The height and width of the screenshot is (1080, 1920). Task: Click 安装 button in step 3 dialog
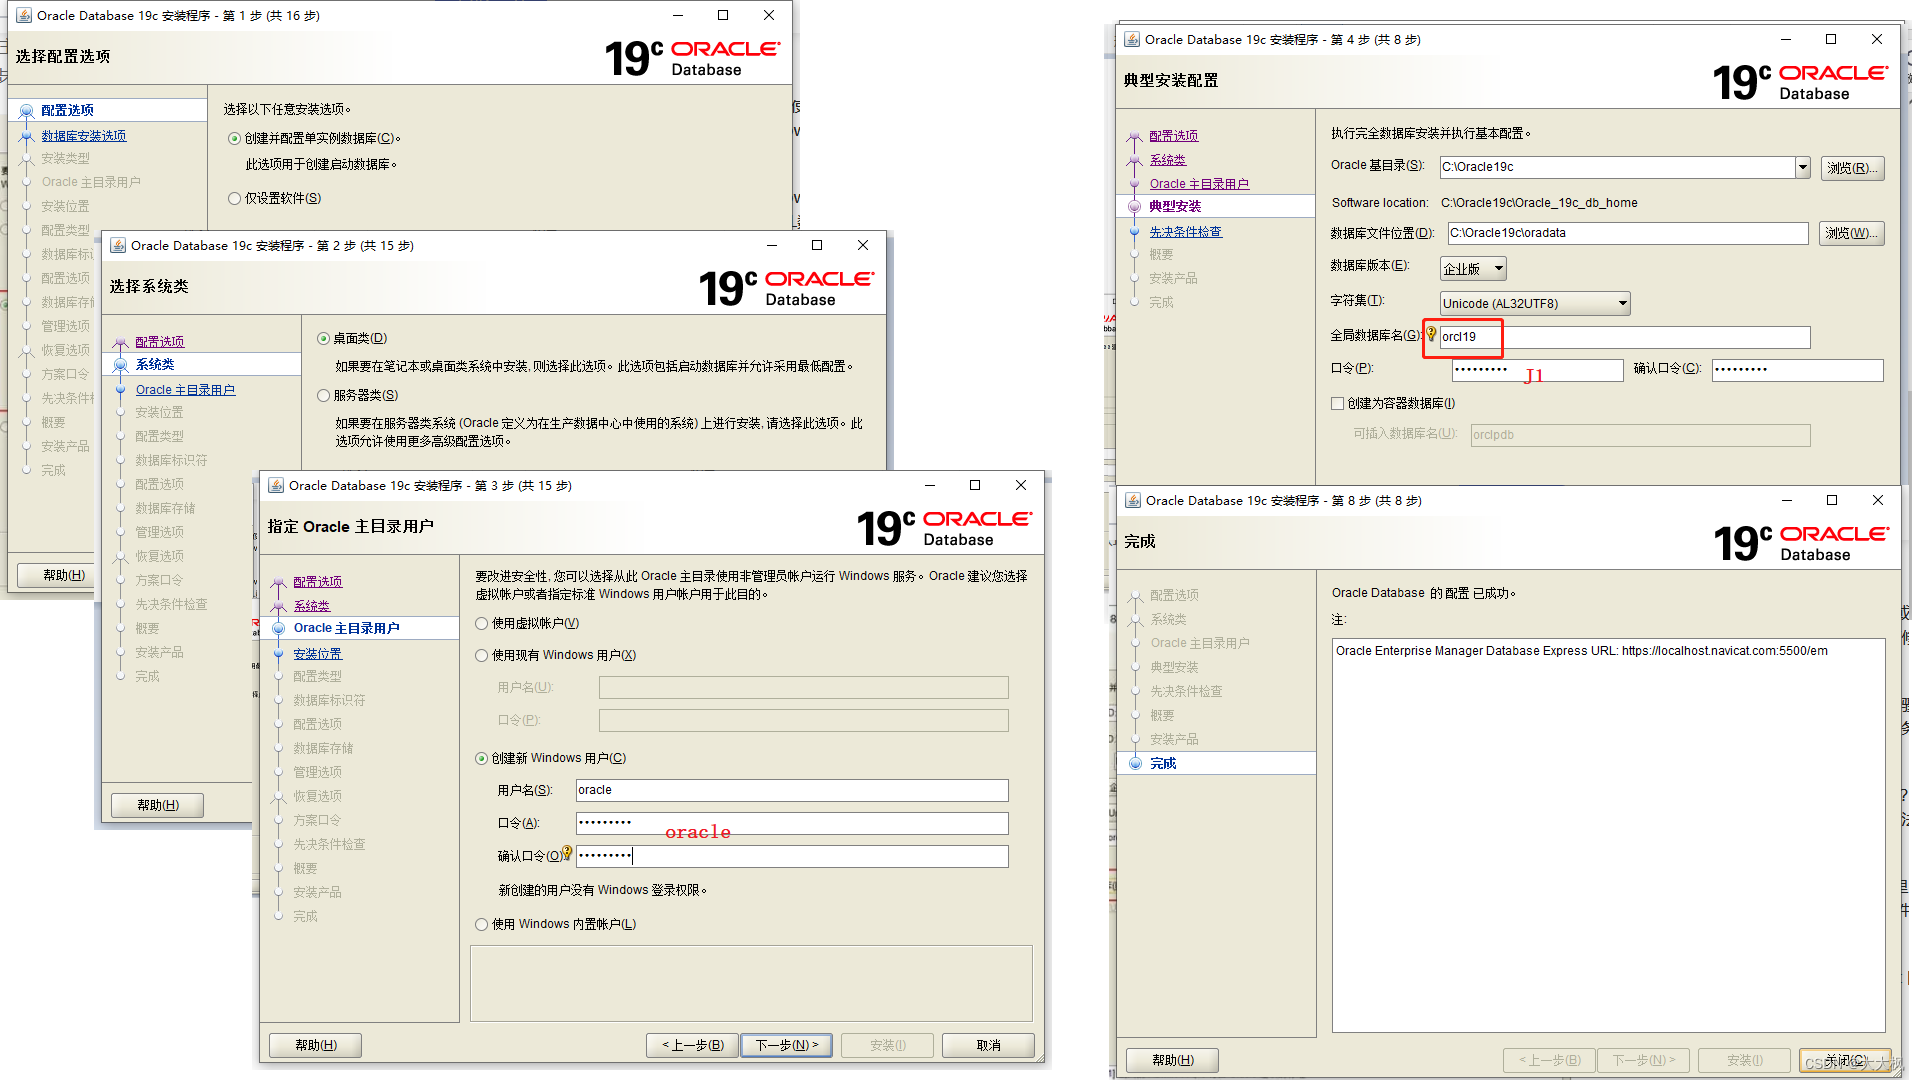click(x=901, y=1043)
